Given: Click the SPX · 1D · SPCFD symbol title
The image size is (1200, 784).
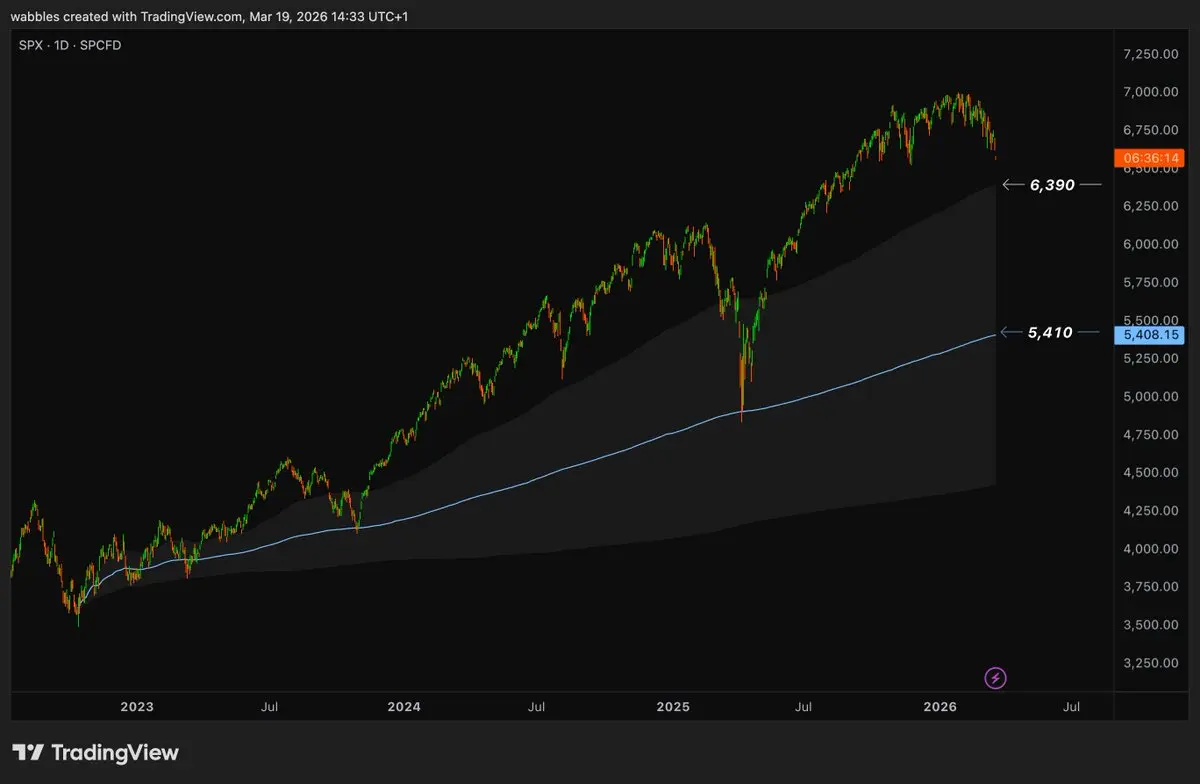Looking at the screenshot, I should click(x=70, y=46).
